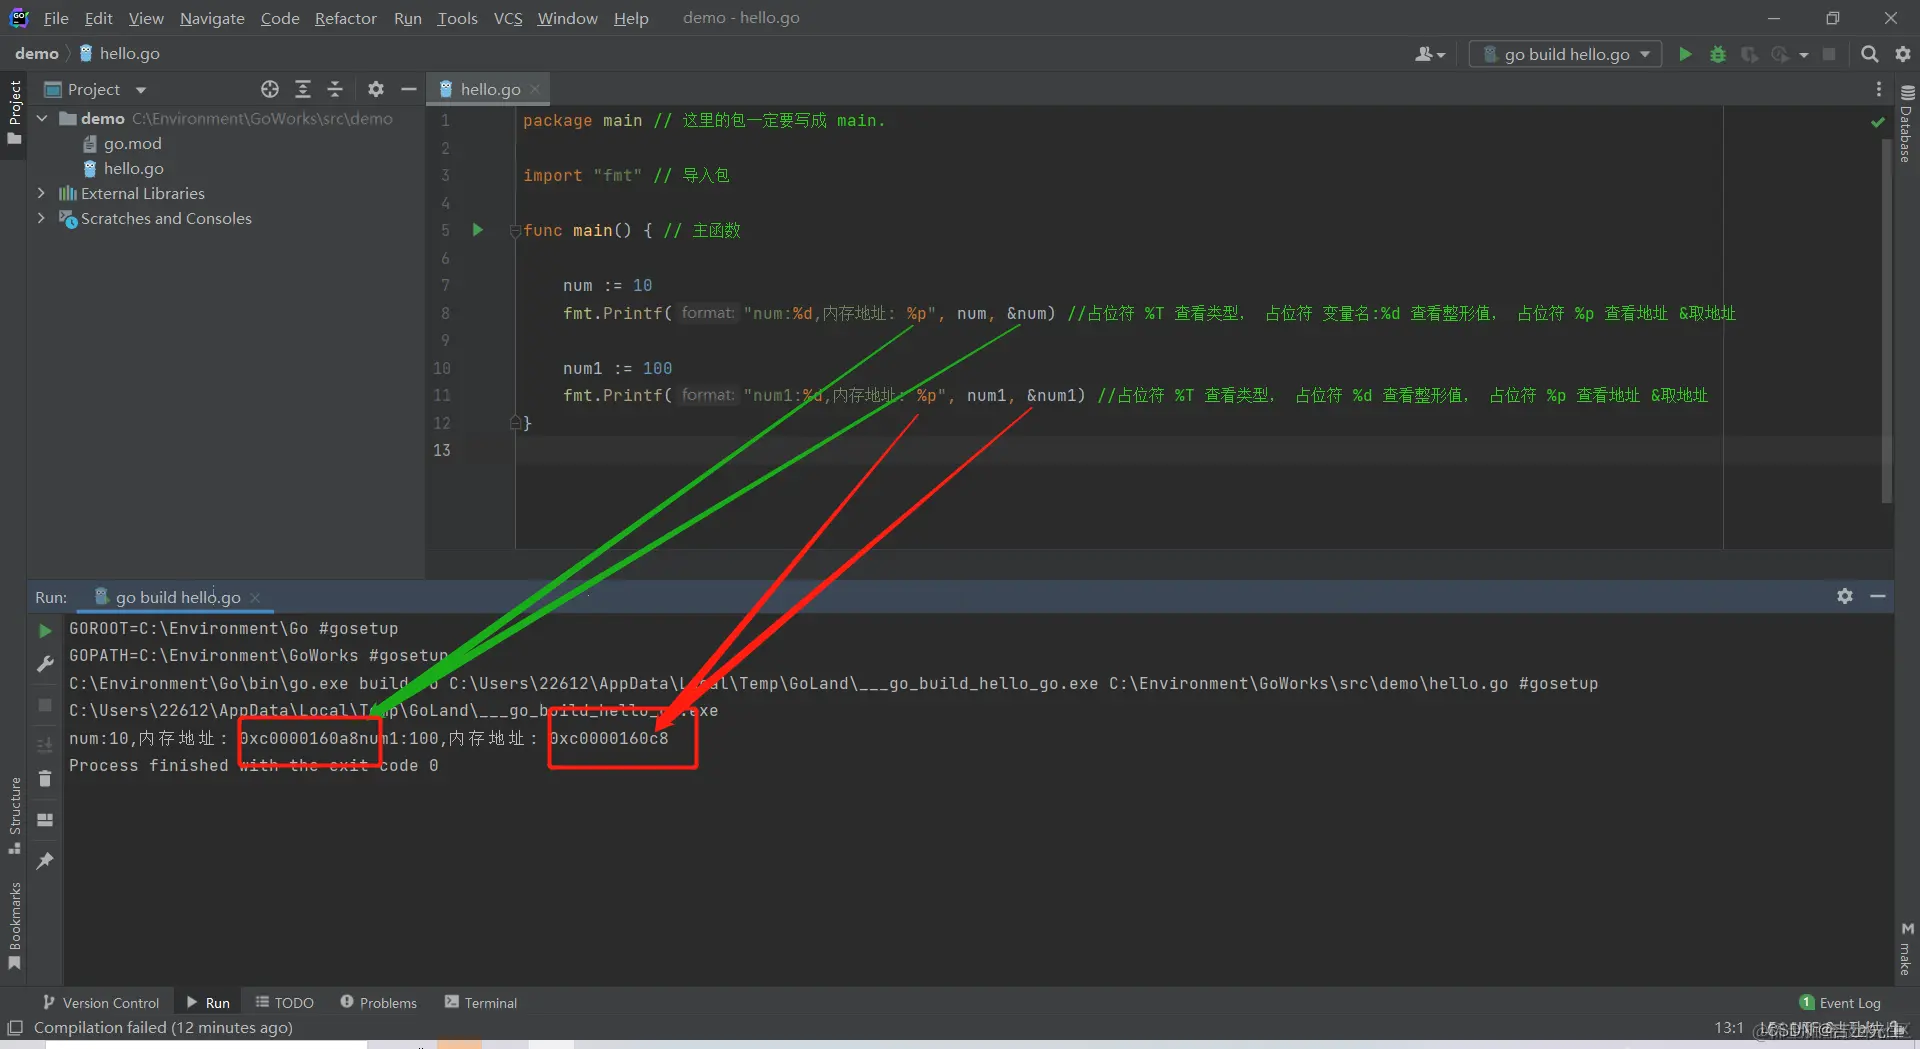The image size is (1920, 1049).
Task: Open Search Everywhere magnifier
Action: click(x=1869, y=54)
